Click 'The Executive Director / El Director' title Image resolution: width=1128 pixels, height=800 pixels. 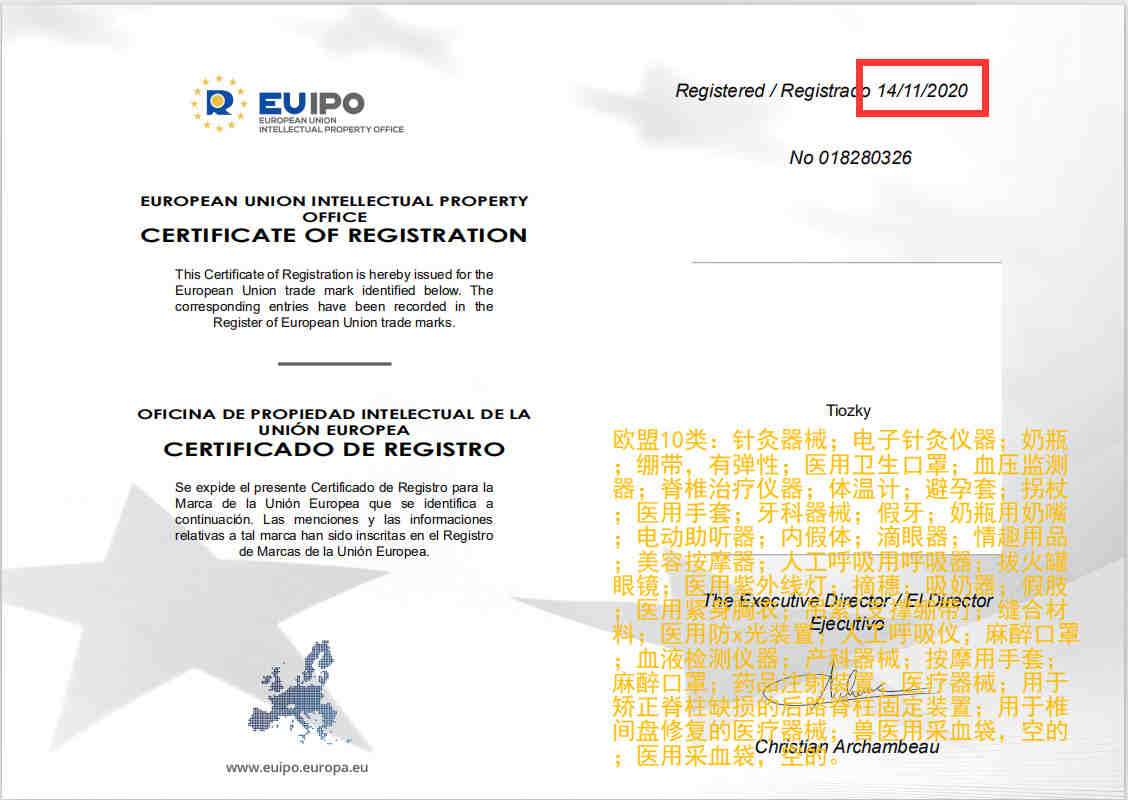coord(847,612)
